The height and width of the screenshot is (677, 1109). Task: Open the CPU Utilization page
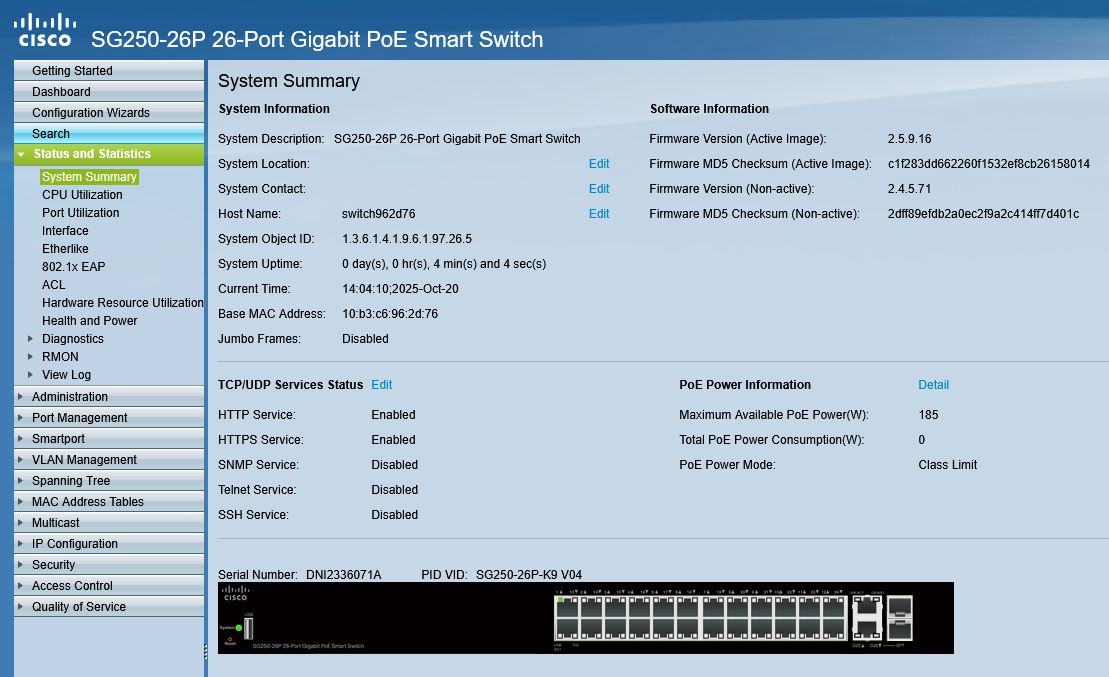[x=82, y=195]
